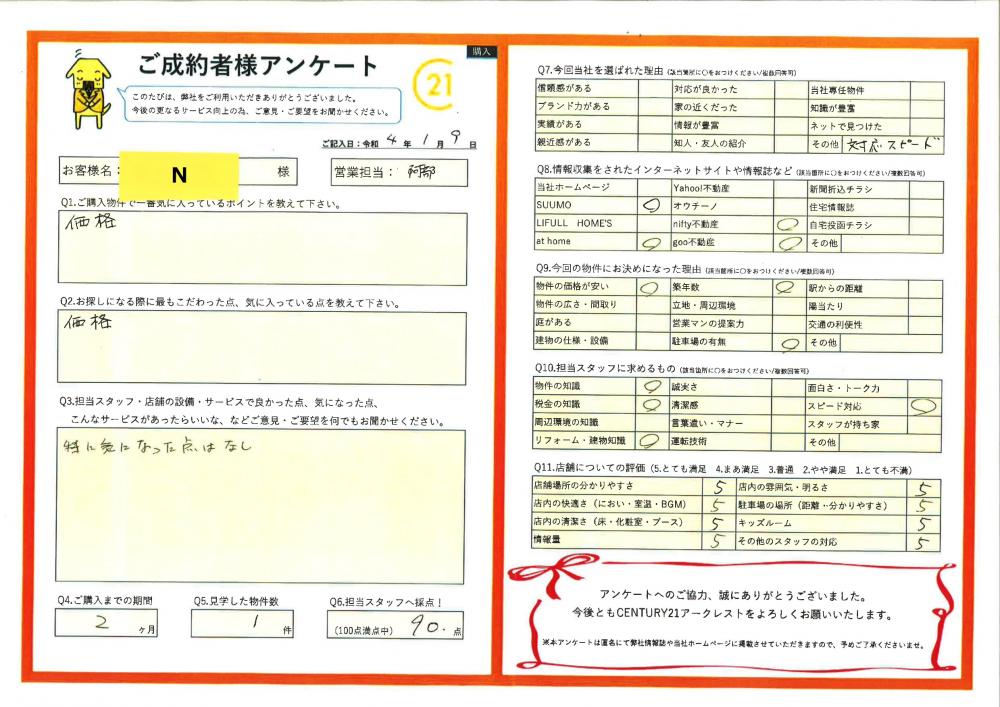1000x707 pixels.
Task: Click the ご成約者様アンケート title heading
Action: 258,67
